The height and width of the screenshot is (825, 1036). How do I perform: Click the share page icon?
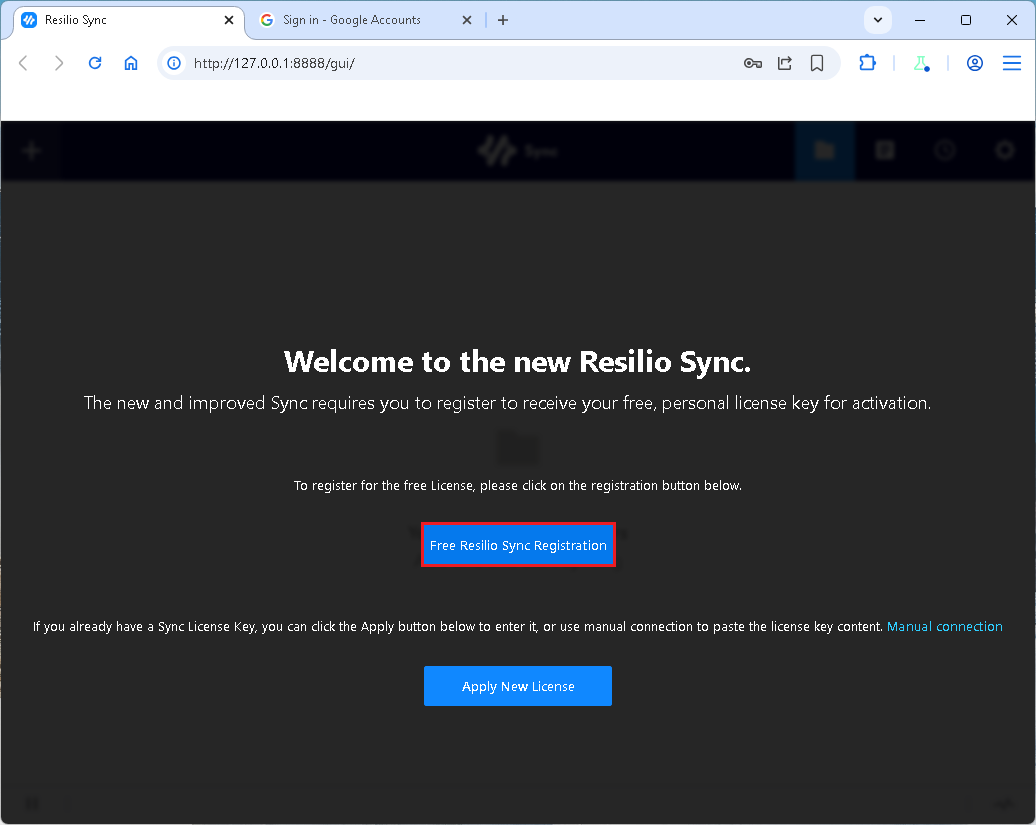tap(784, 63)
